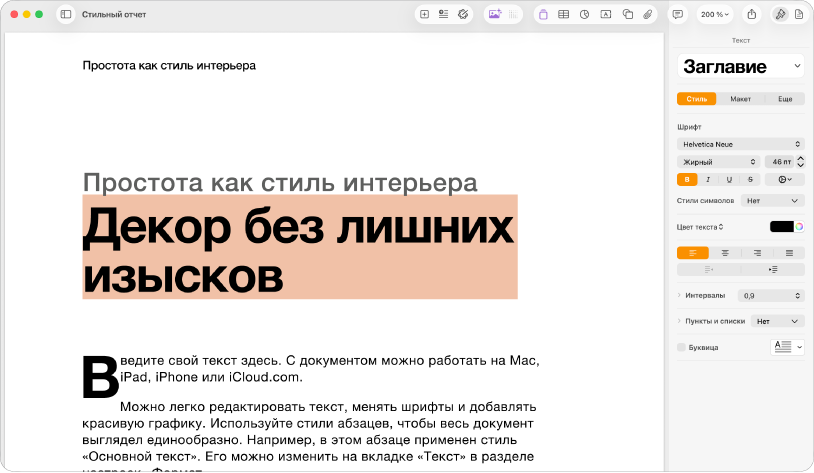The image size is (814, 473).
Task: Center-align the text
Action: point(725,253)
